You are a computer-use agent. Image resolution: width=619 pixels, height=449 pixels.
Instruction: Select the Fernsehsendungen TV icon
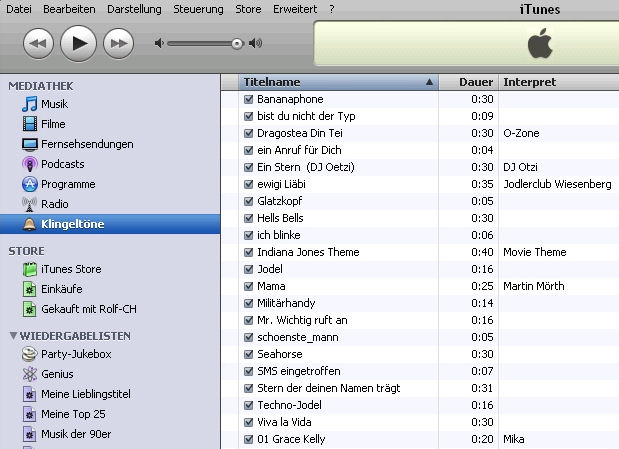click(30, 144)
